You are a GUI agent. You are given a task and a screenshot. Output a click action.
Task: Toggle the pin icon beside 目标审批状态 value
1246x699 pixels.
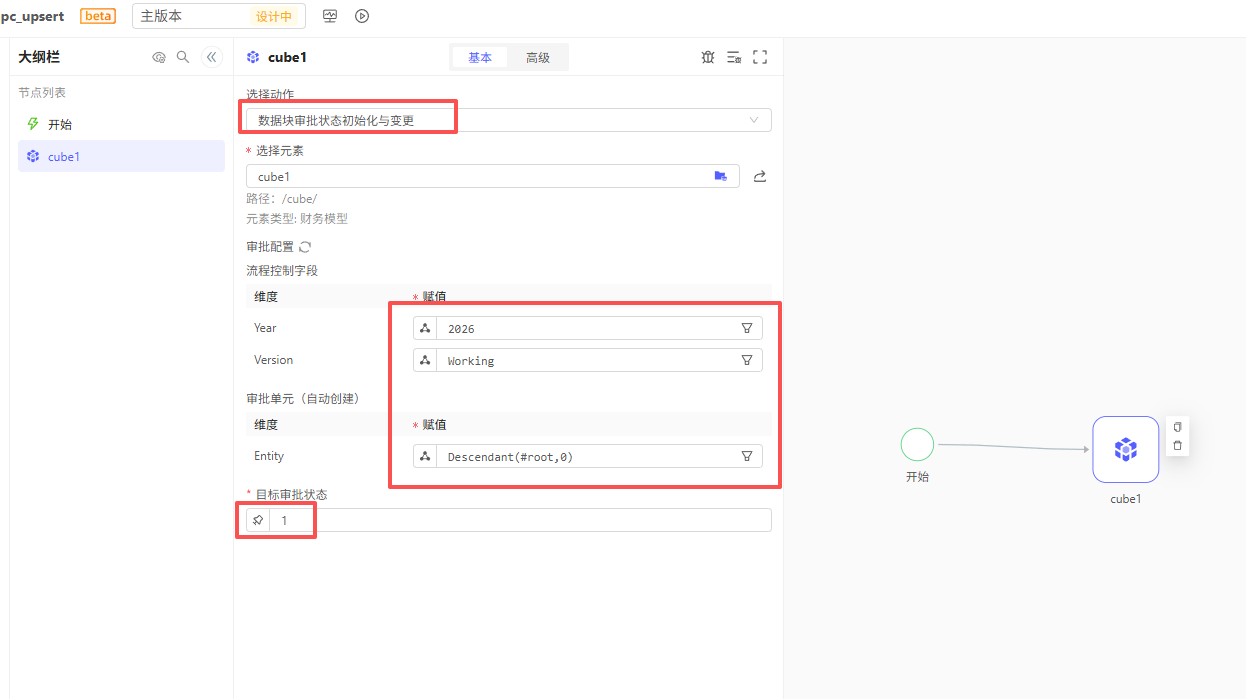258,520
